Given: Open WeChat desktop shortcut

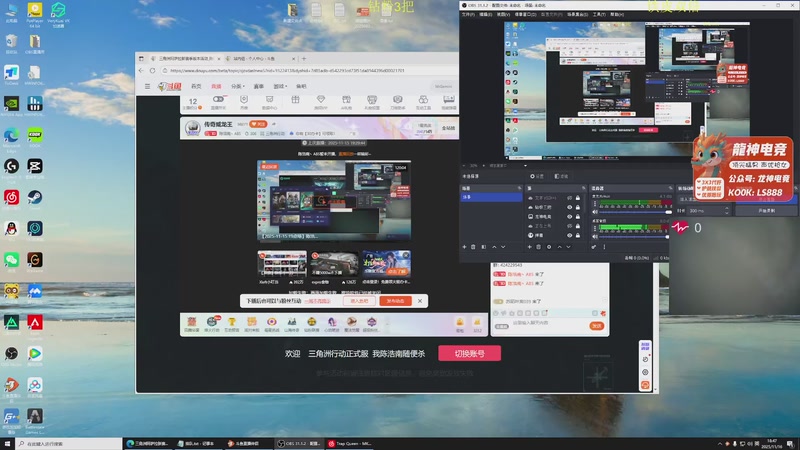Looking at the screenshot, I should point(11,260).
